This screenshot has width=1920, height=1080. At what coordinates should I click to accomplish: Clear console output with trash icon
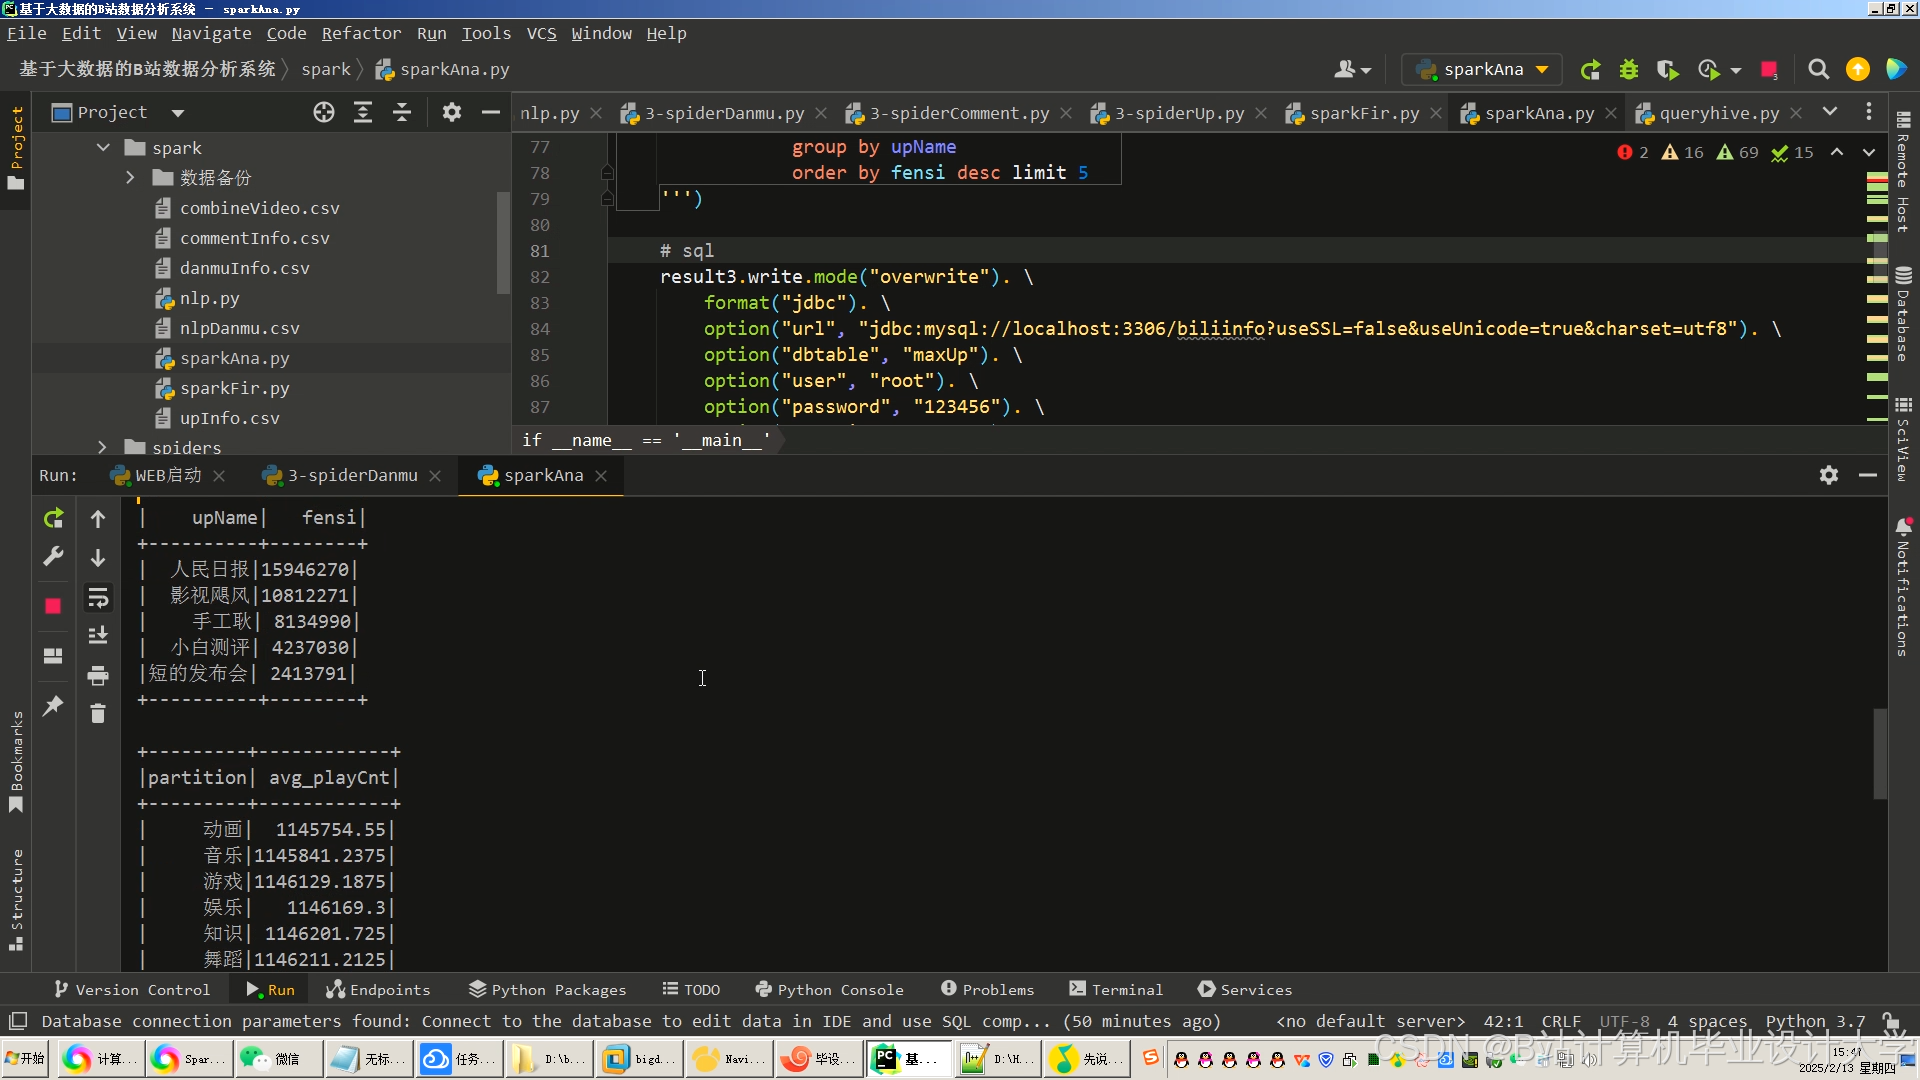98,714
